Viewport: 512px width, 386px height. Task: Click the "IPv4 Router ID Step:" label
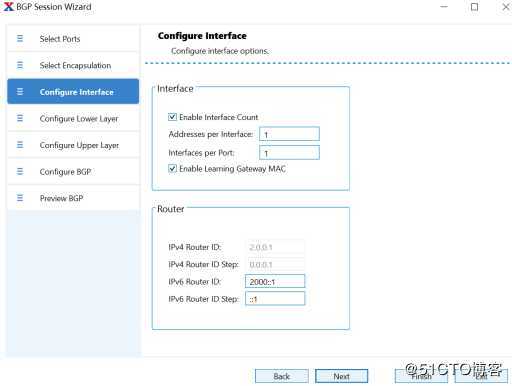pos(203,264)
